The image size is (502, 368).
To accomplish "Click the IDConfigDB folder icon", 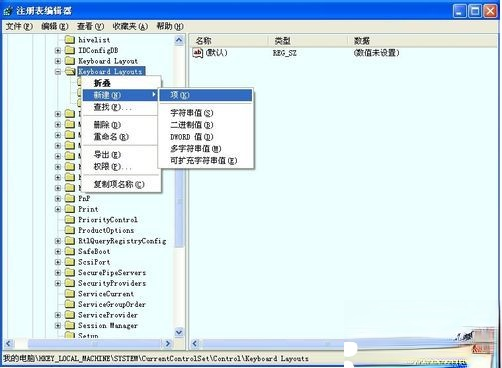I will click(70, 51).
